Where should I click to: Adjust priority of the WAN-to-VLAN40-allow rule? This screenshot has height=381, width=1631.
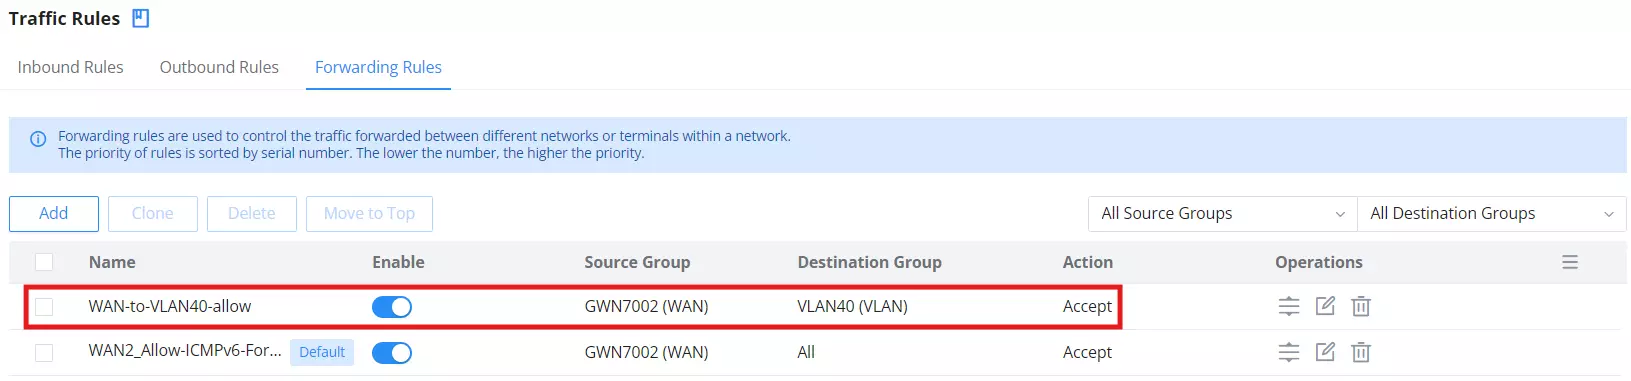(1289, 306)
